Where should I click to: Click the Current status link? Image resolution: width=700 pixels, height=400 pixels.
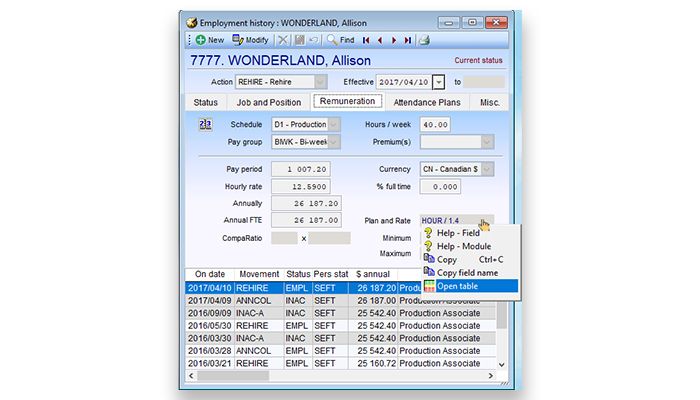pyautogui.click(x=478, y=60)
